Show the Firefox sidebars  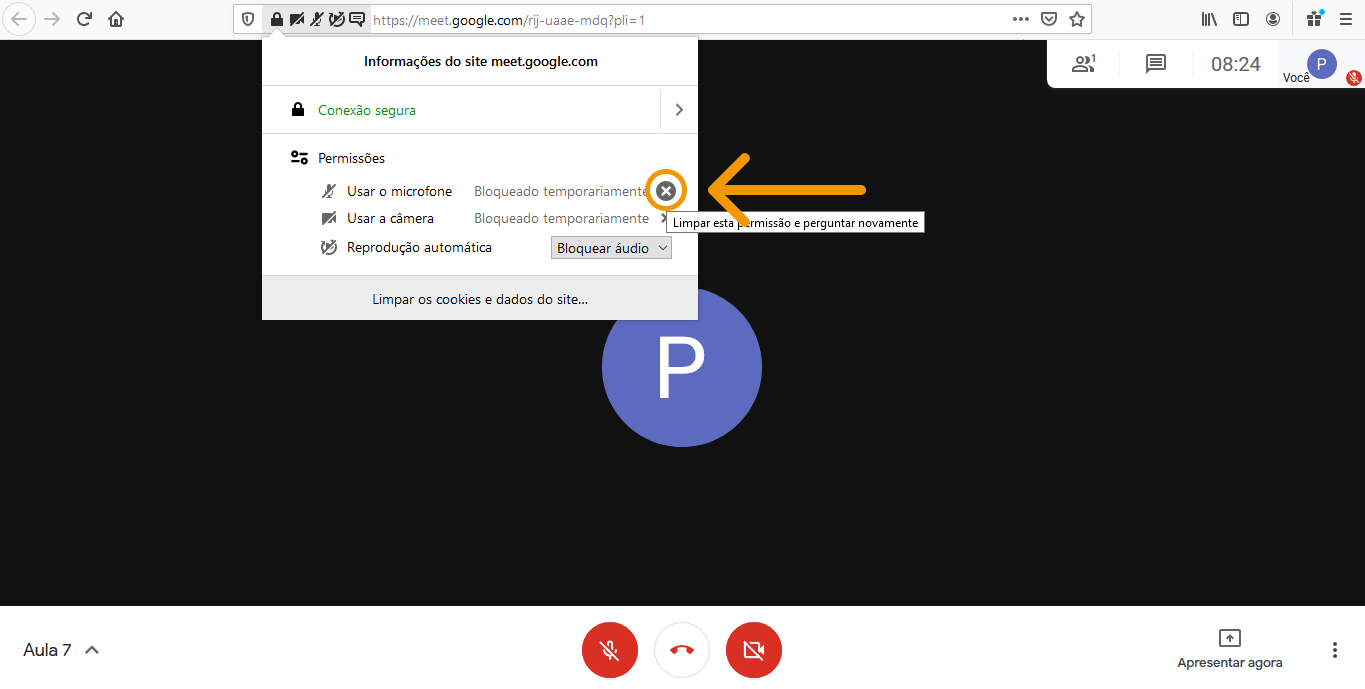[x=1241, y=19]
